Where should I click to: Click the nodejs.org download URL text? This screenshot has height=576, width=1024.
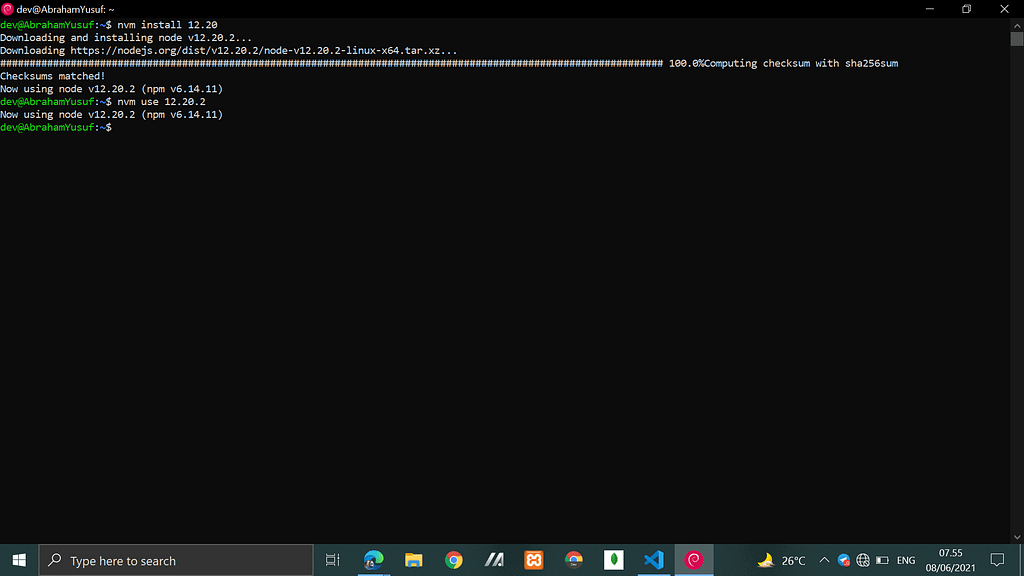264,50
